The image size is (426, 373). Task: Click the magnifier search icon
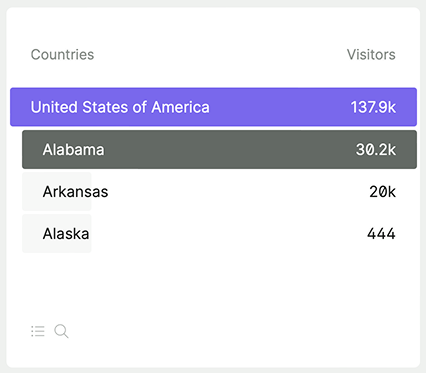(61, 331)
